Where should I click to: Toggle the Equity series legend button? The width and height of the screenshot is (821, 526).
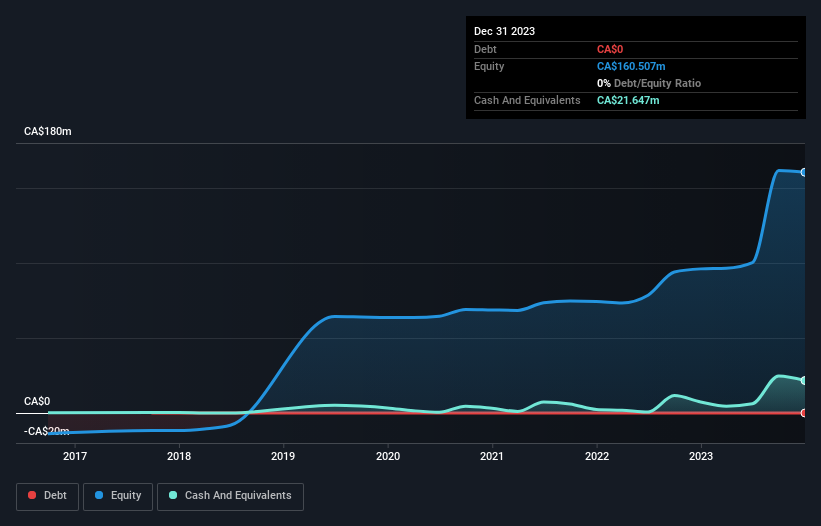click(118, 496)
